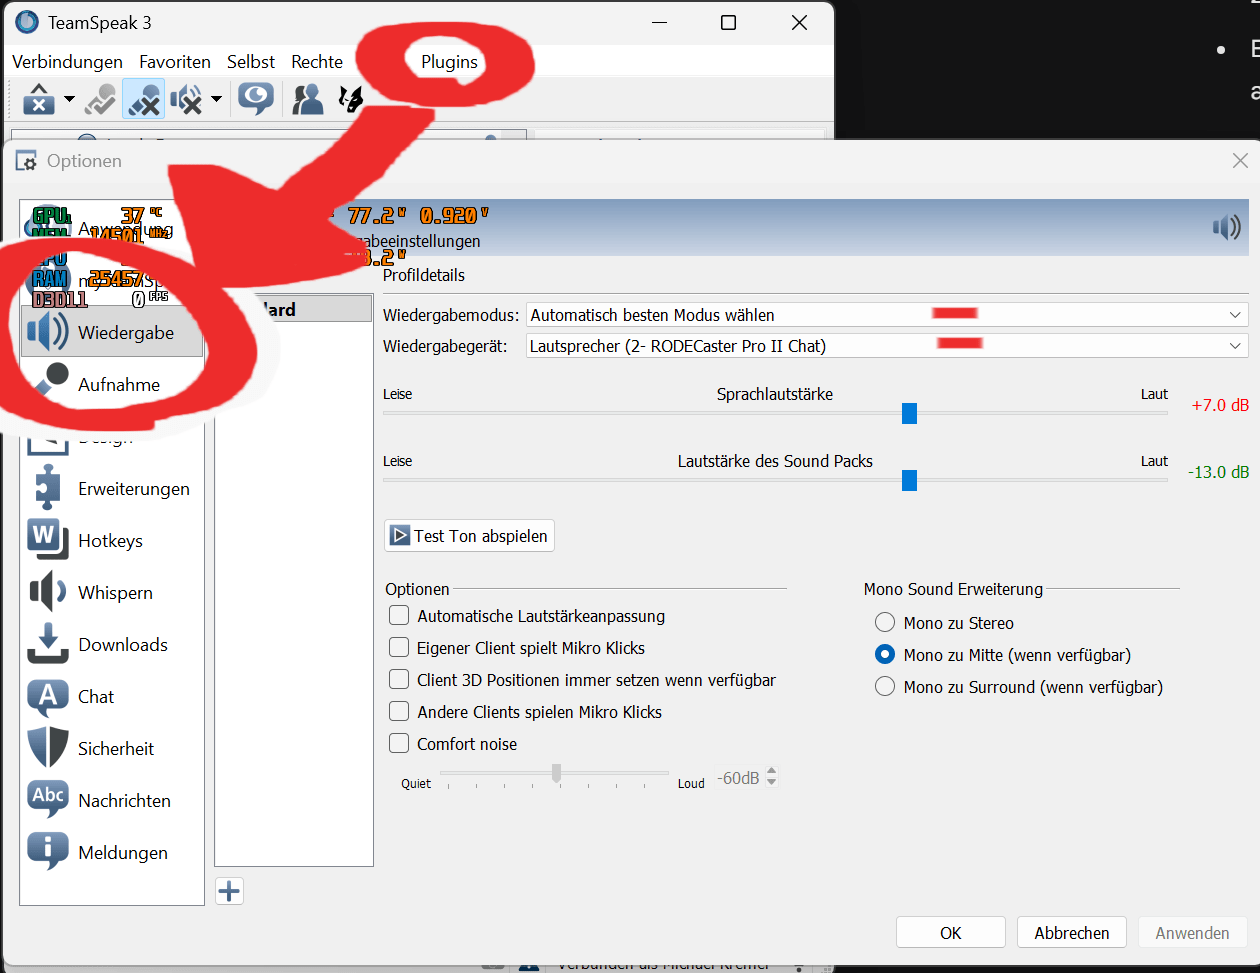The image size is (1260, 973).
Task: Click the TeamSpeak 3 logo icon
Action: [x=27, y=22]
